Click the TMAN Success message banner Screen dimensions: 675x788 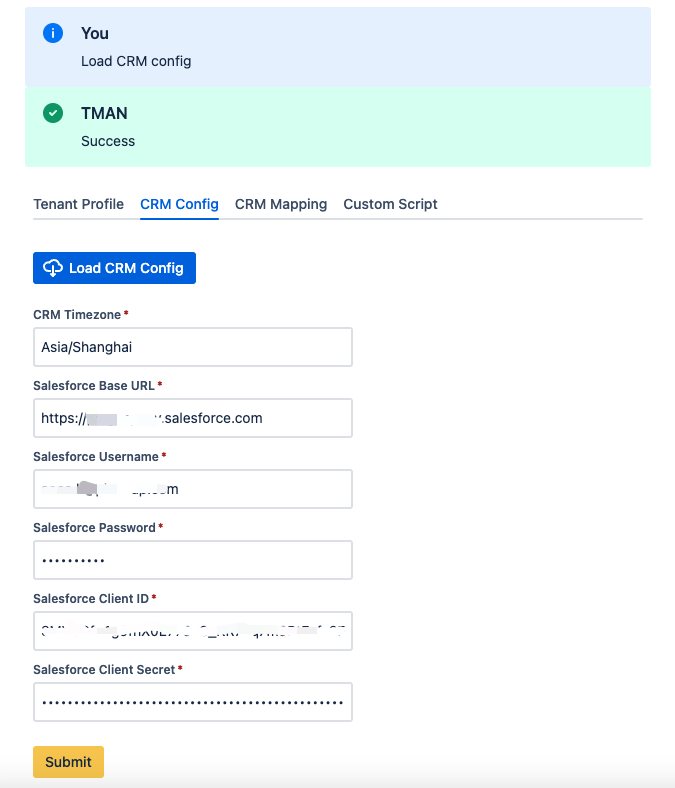tap(338, 127)
